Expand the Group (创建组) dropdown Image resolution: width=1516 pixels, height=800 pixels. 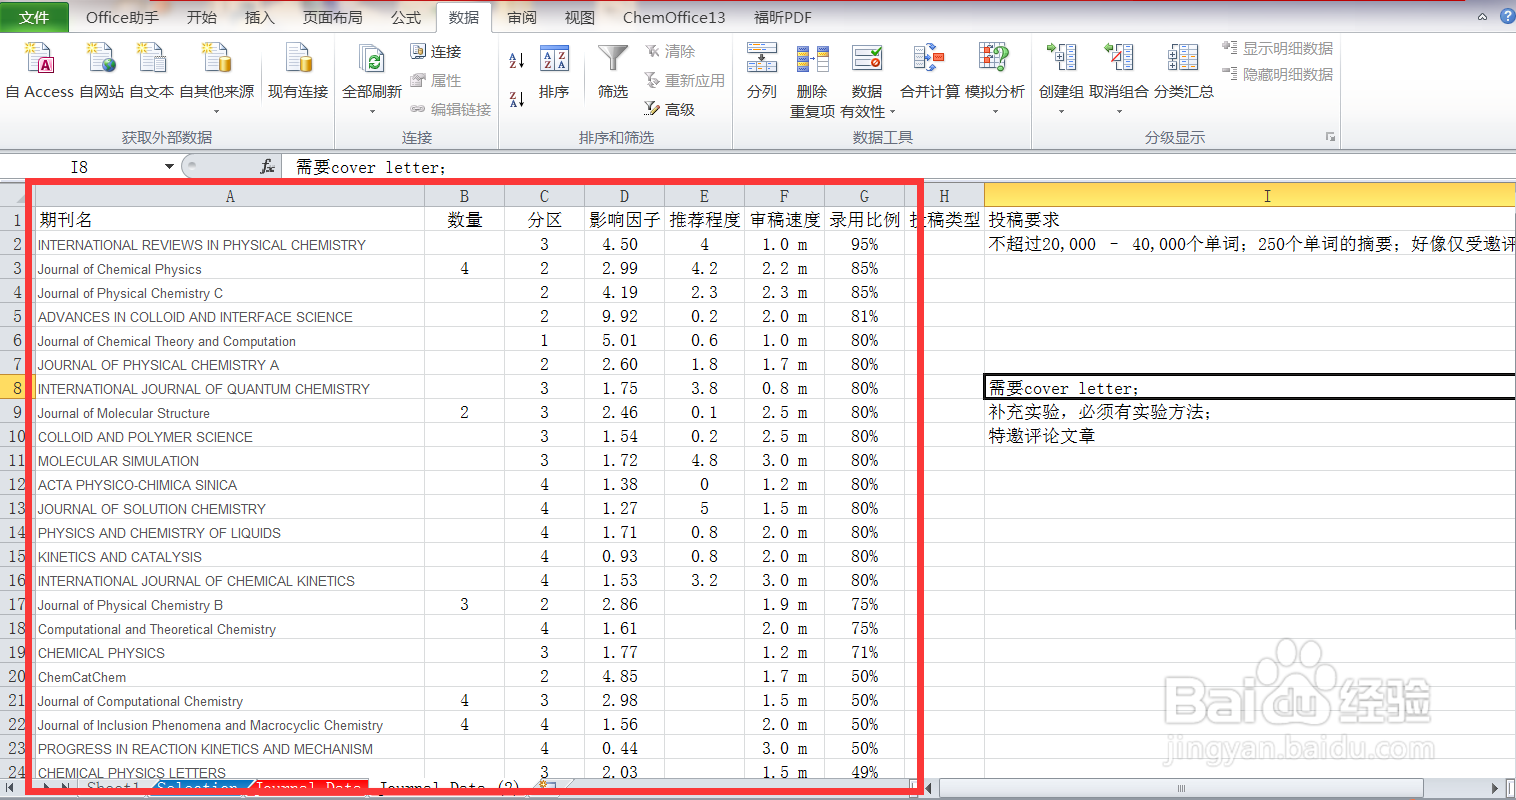pyautogui.click(x=1061, y=110)
